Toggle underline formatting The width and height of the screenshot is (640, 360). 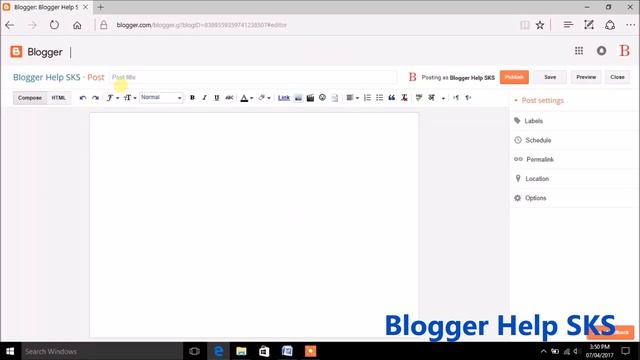click(x=217, y=98)
